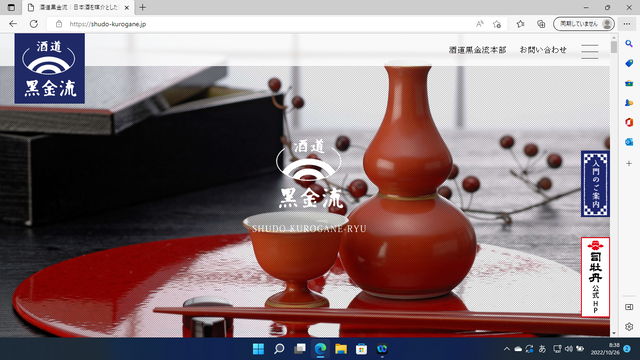Show hidden system tray icons
640x360 pixels.
[x=507, y=349]
